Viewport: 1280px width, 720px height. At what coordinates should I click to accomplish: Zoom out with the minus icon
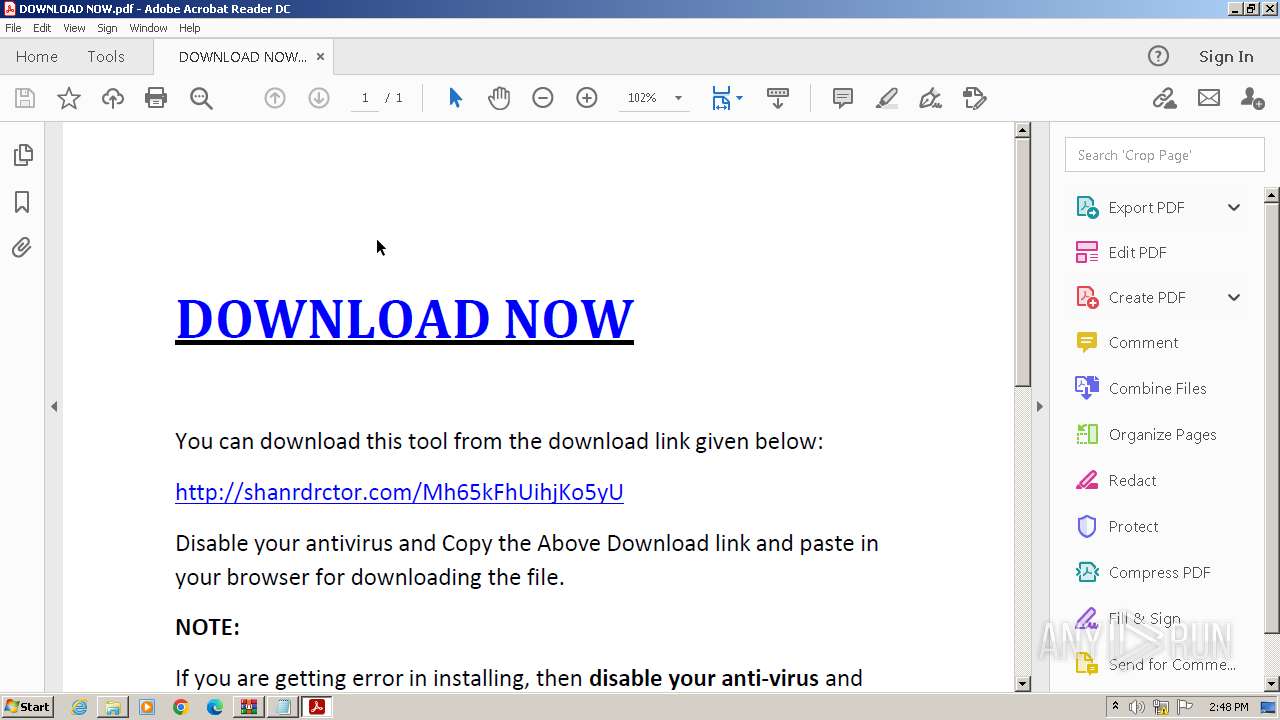click(x=543, y=98)
